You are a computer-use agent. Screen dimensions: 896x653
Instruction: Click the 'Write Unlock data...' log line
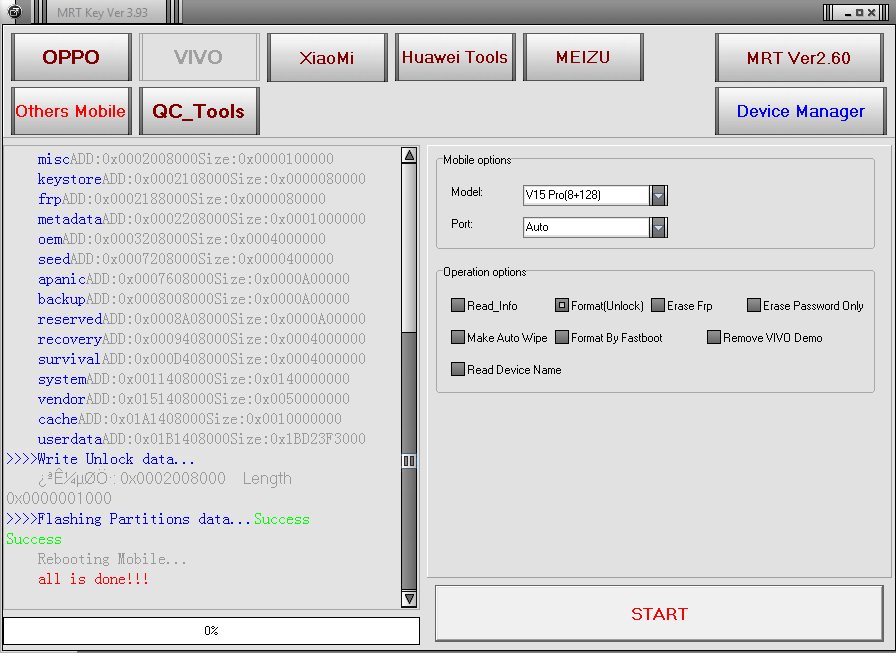pos(101,459)
